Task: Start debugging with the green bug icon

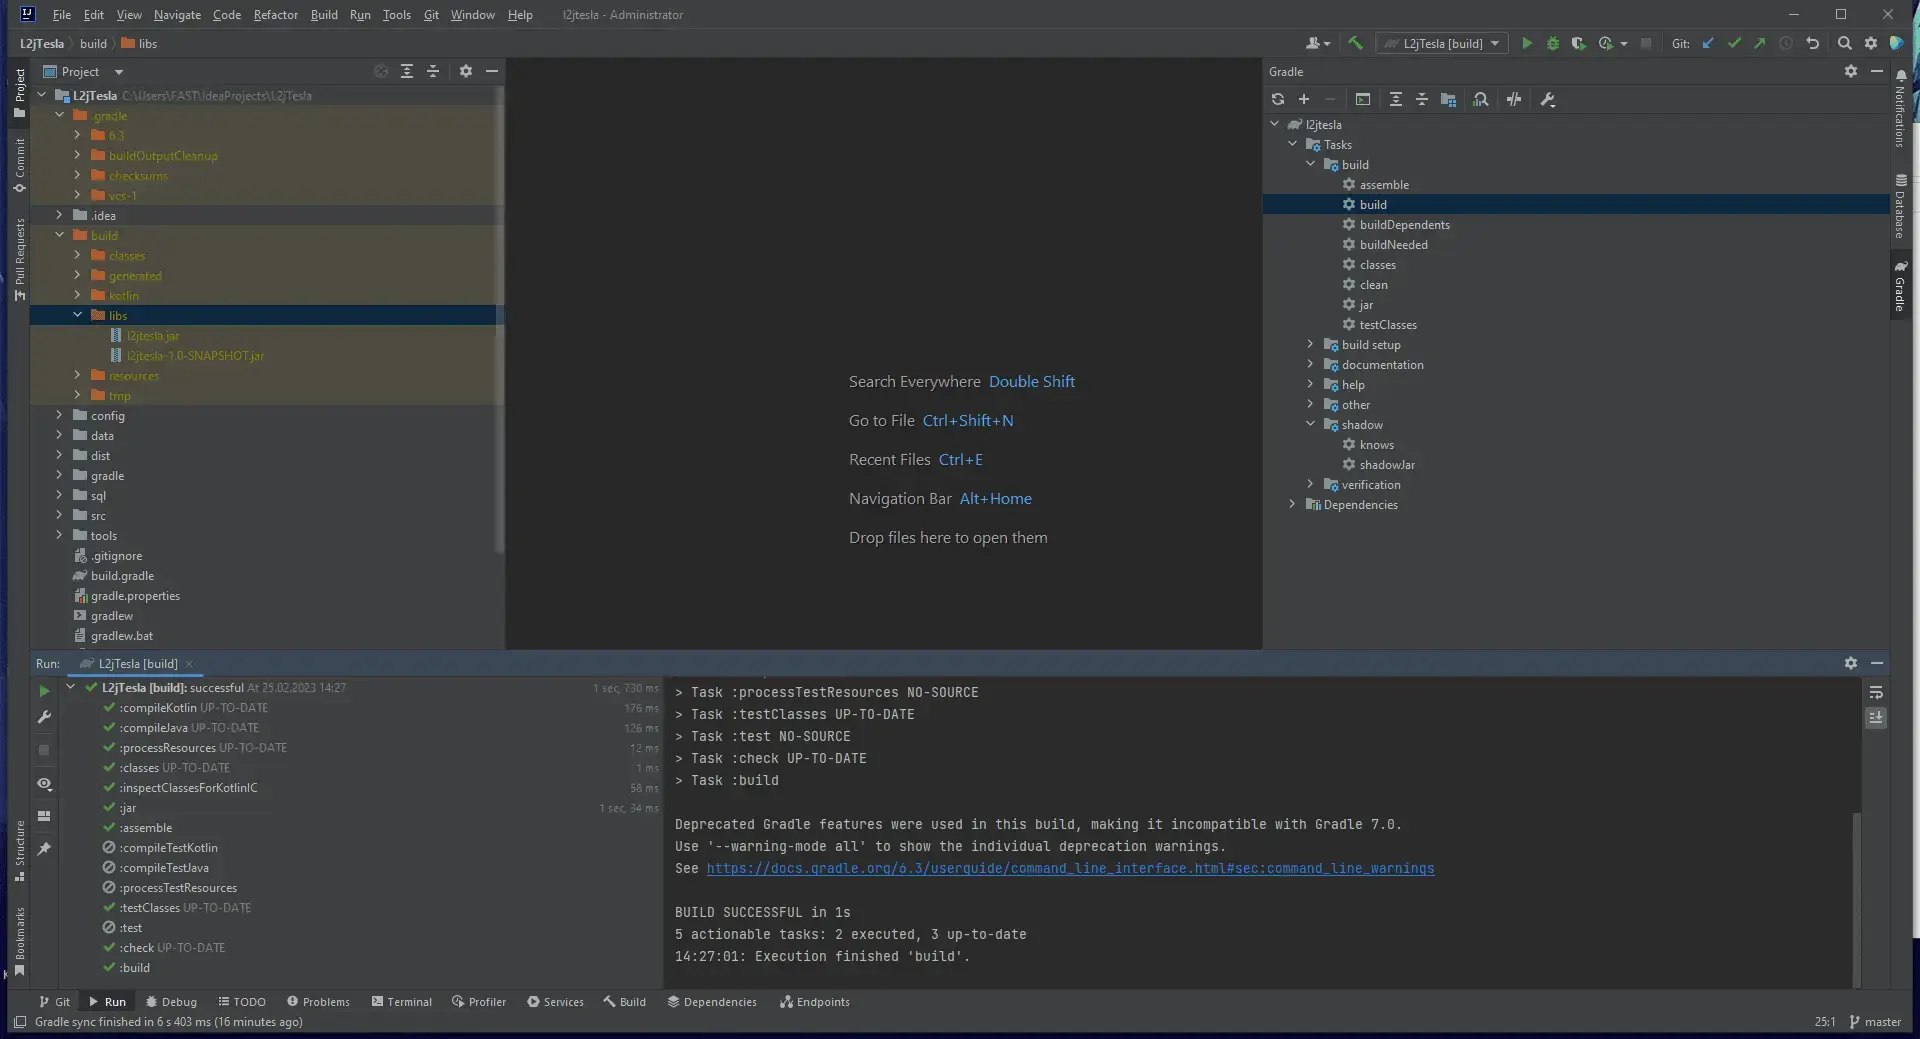Action: point(1552,43)
